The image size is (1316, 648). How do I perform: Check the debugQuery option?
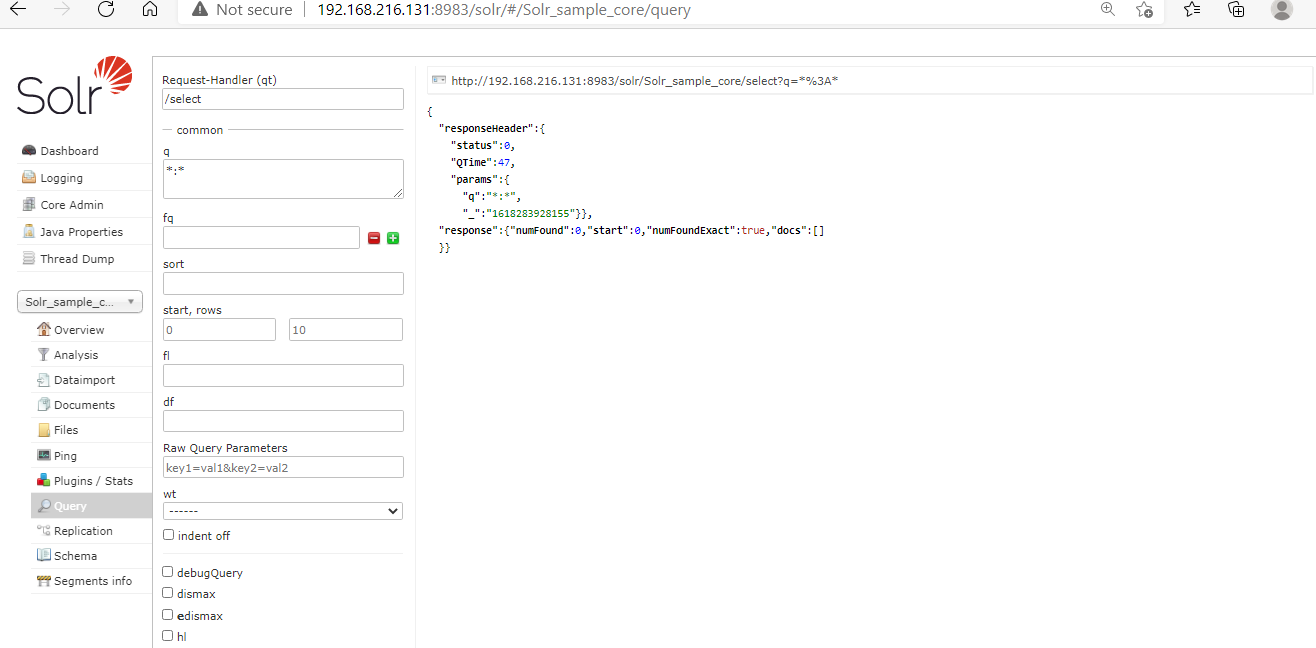168,572
